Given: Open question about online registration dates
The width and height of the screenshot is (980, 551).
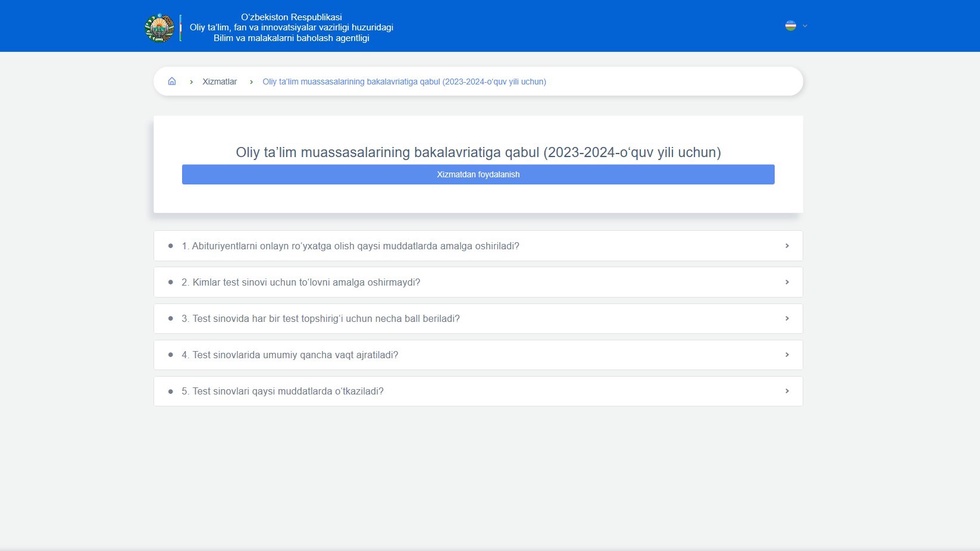Looking at the screenshot, I should [x=350, y=246].
